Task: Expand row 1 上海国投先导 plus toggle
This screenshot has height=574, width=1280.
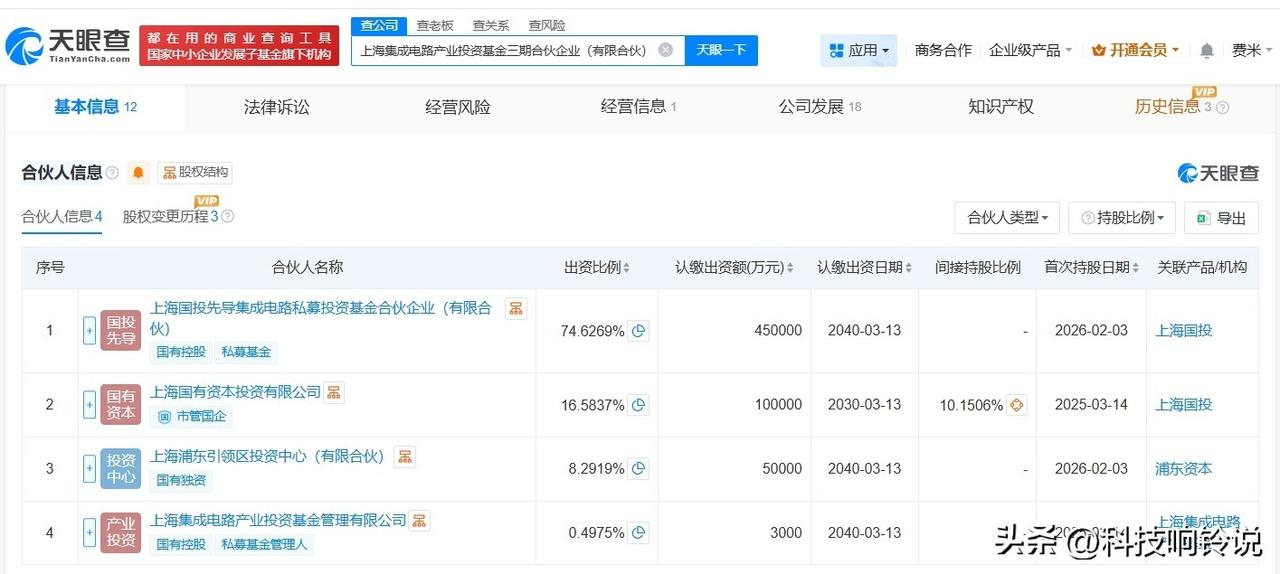Action: (x=89, y=330)
